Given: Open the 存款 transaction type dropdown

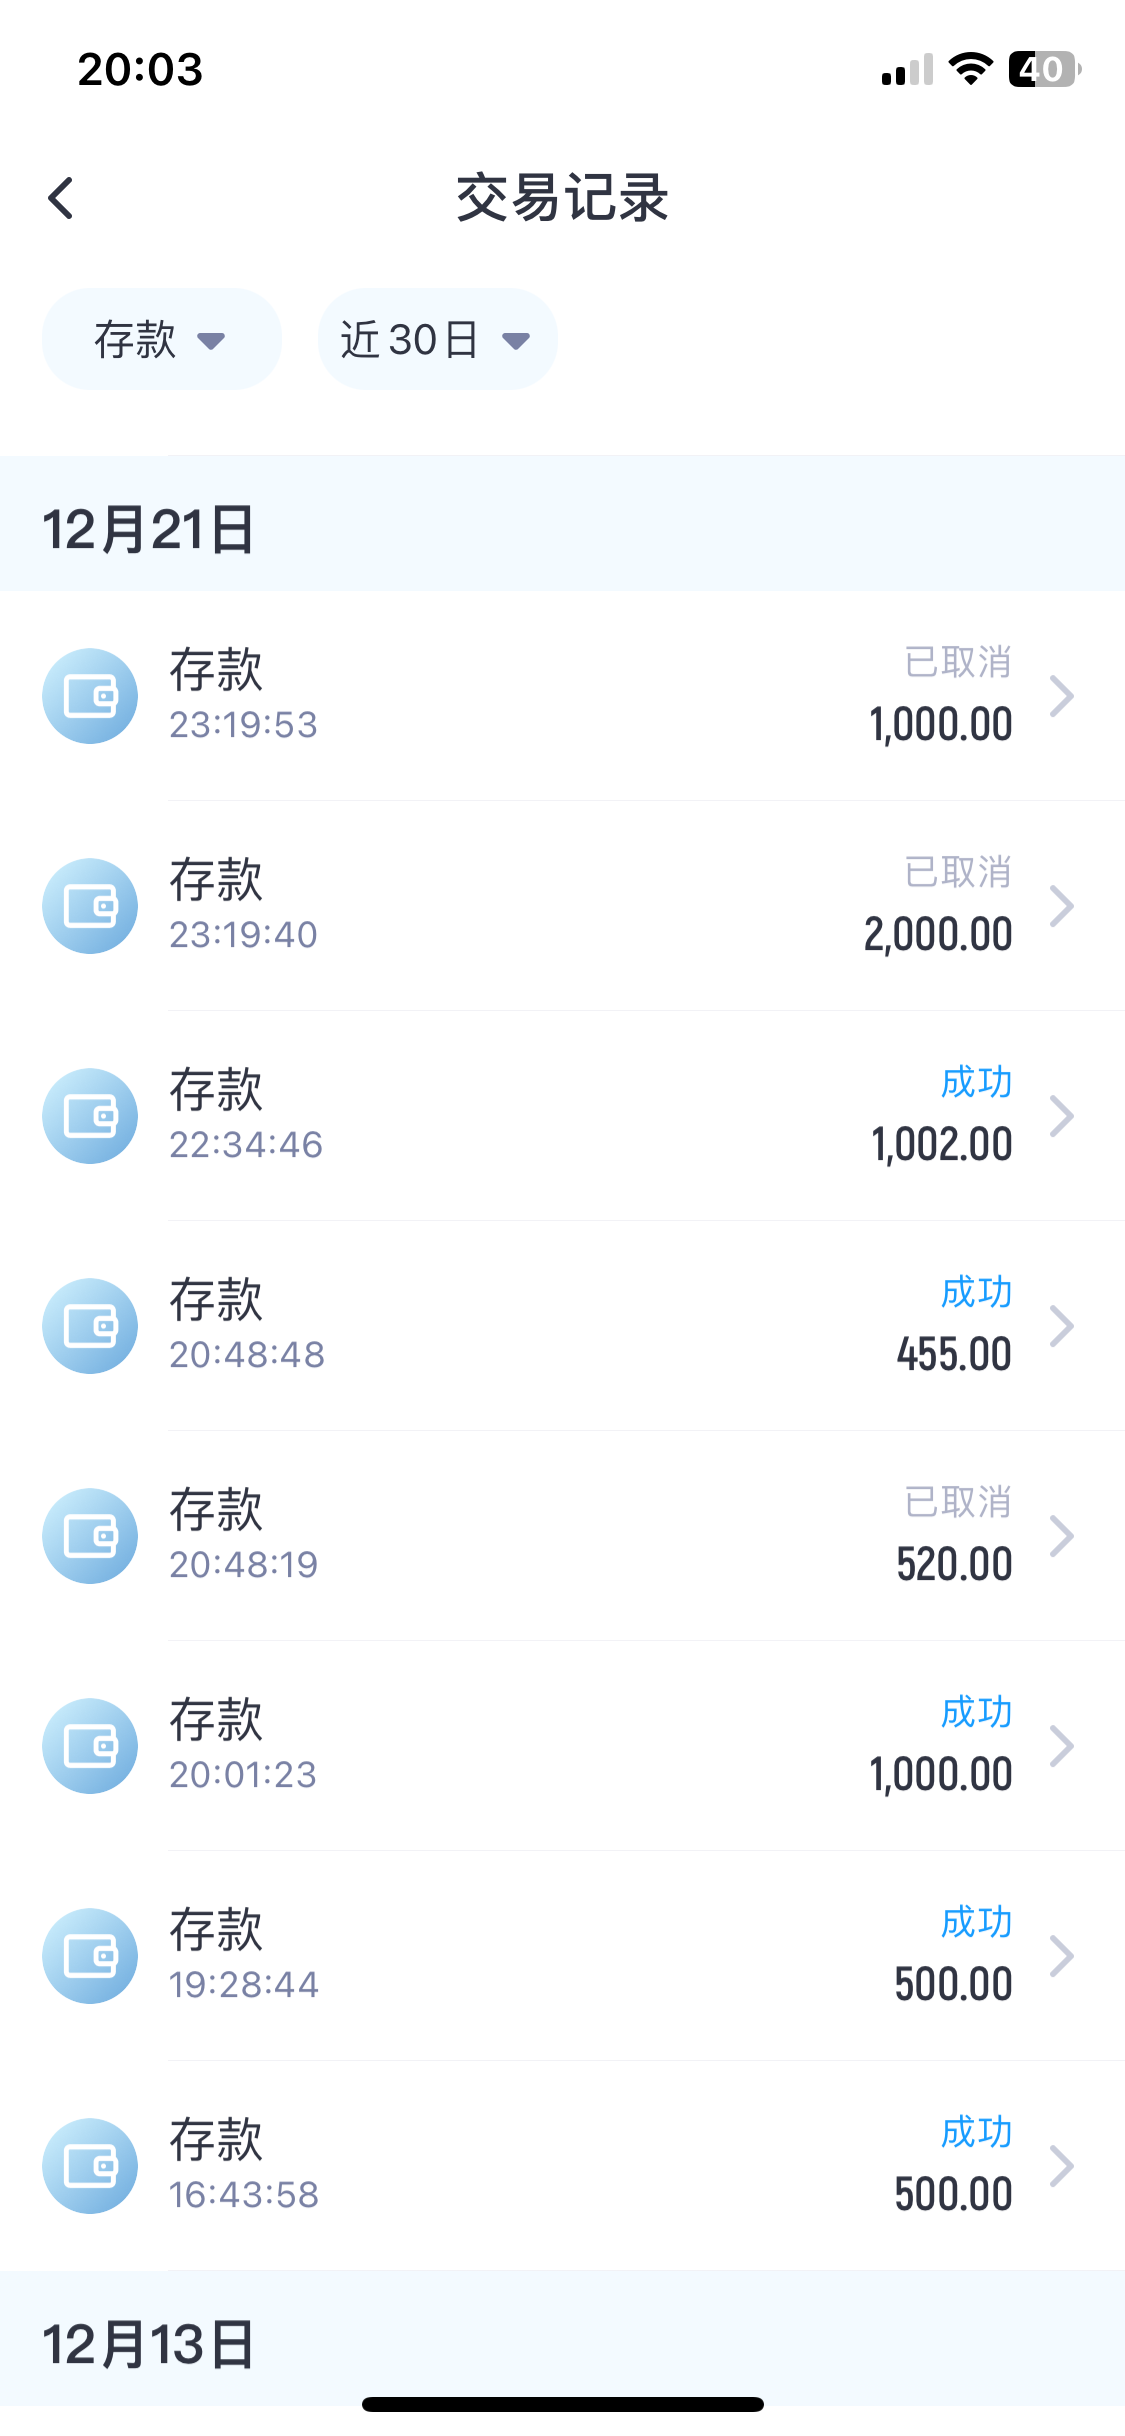Looking at the screenshot, I should pos(161,340).
